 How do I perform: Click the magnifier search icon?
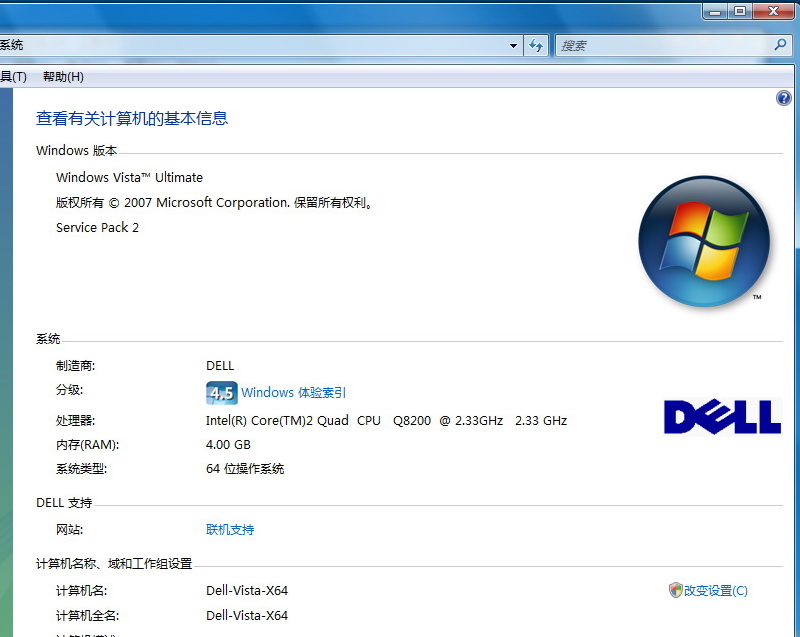(780, 45)
